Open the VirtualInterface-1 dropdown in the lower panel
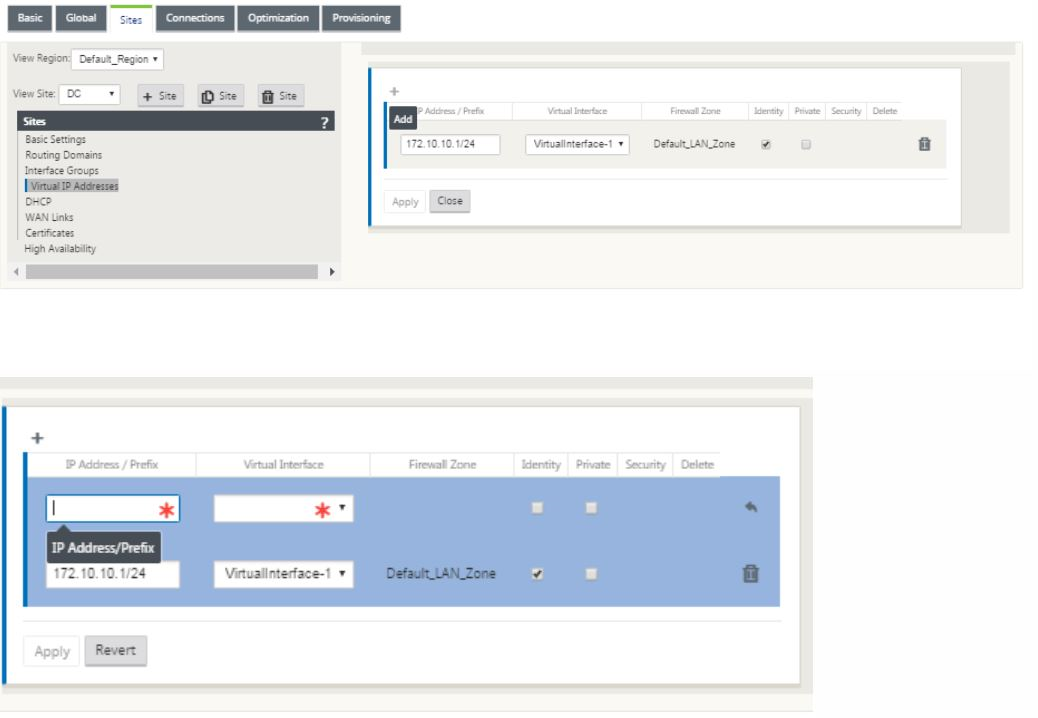Image resolution: width=1038 pixels, height=718 pixels. [283, 574]
